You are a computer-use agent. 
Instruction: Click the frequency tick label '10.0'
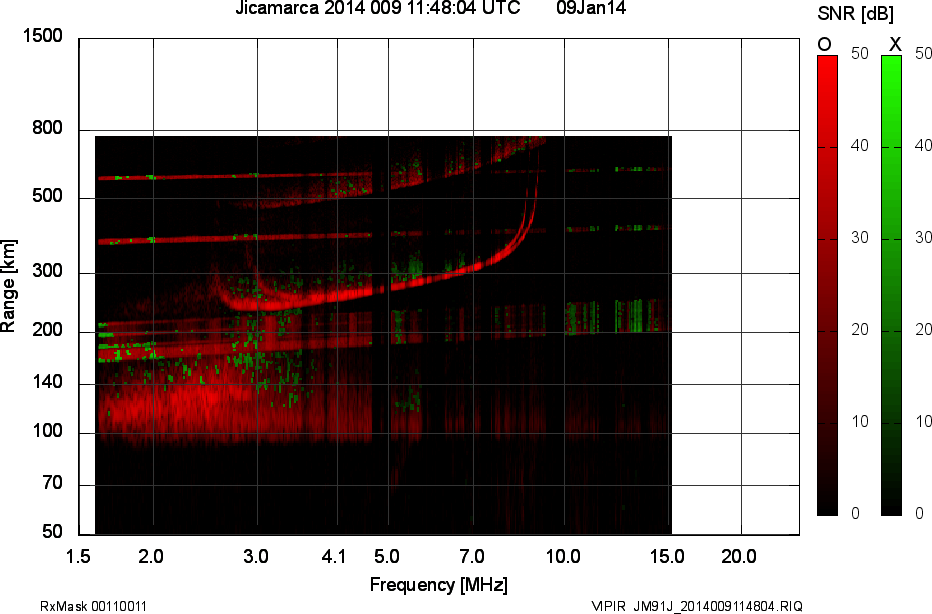(x=563, y=557)
